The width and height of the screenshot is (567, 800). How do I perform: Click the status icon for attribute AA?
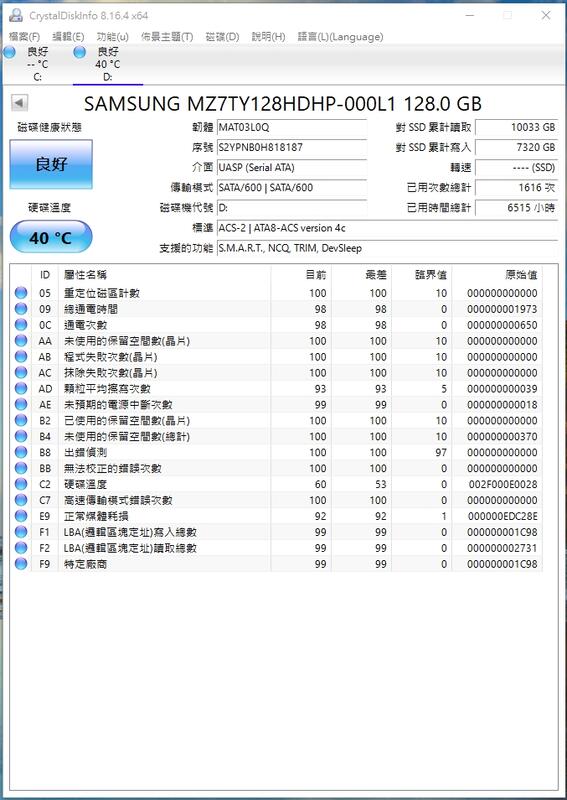pyautogui.click(x=21, y=340)
